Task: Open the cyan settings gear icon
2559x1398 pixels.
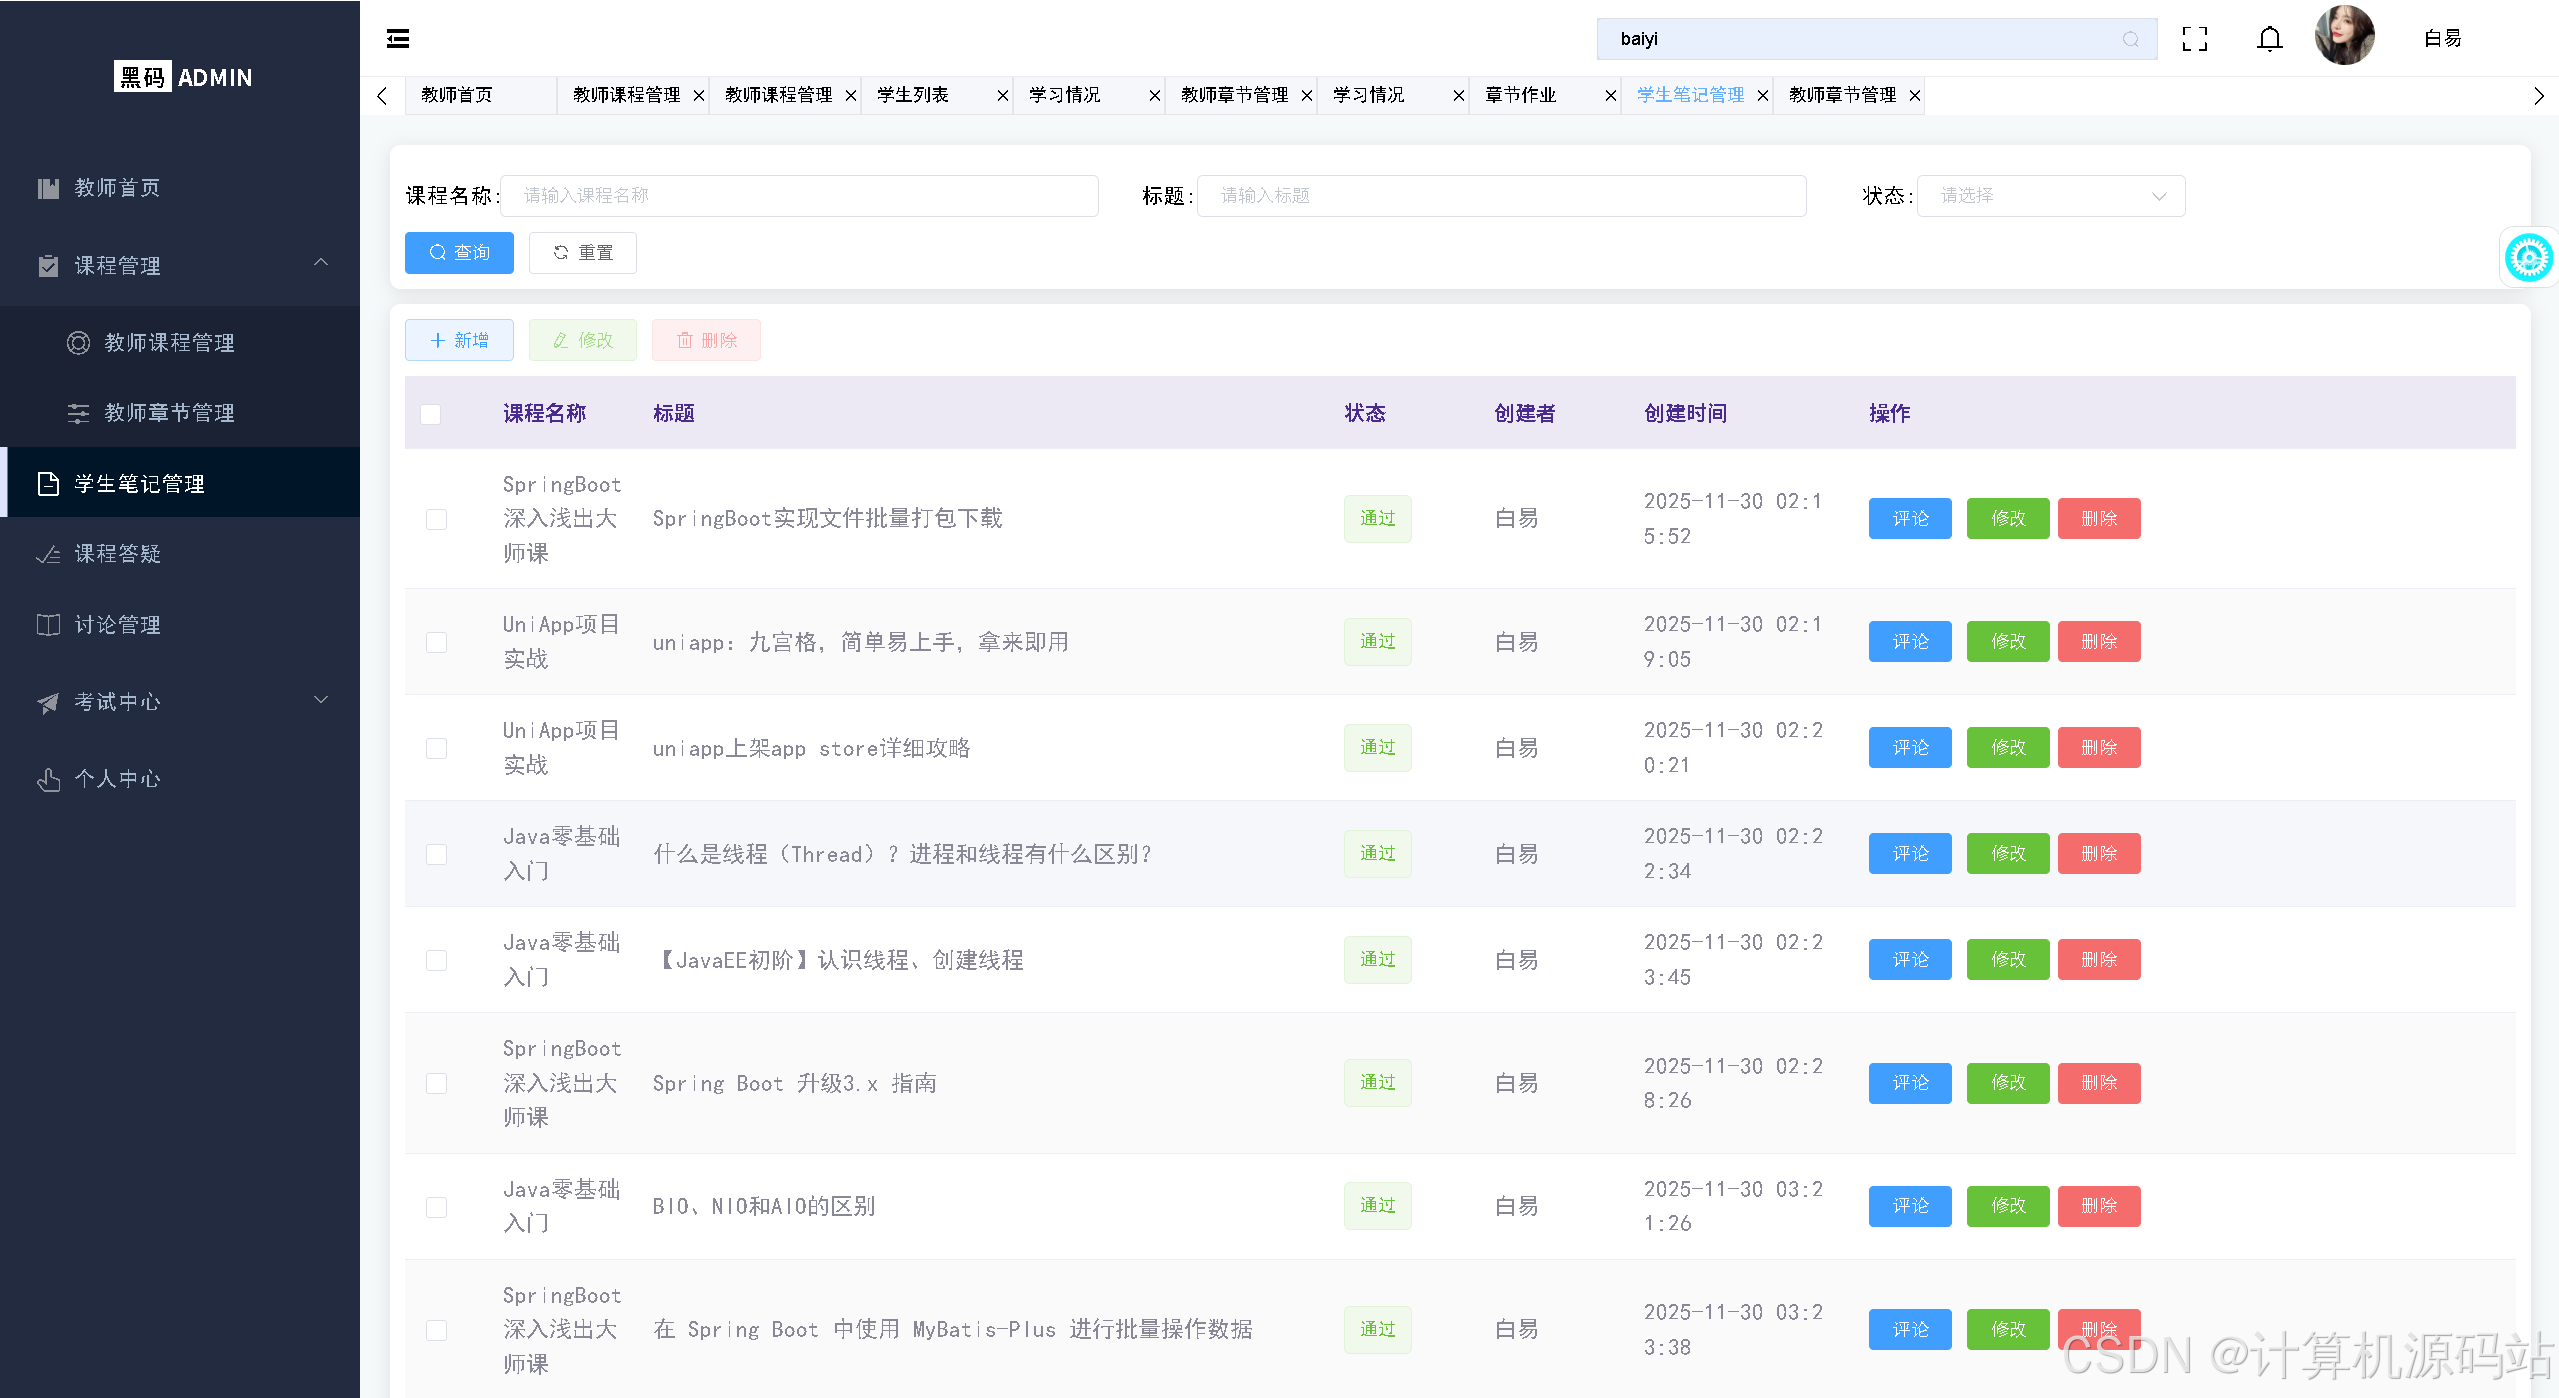Action: 2527,258
